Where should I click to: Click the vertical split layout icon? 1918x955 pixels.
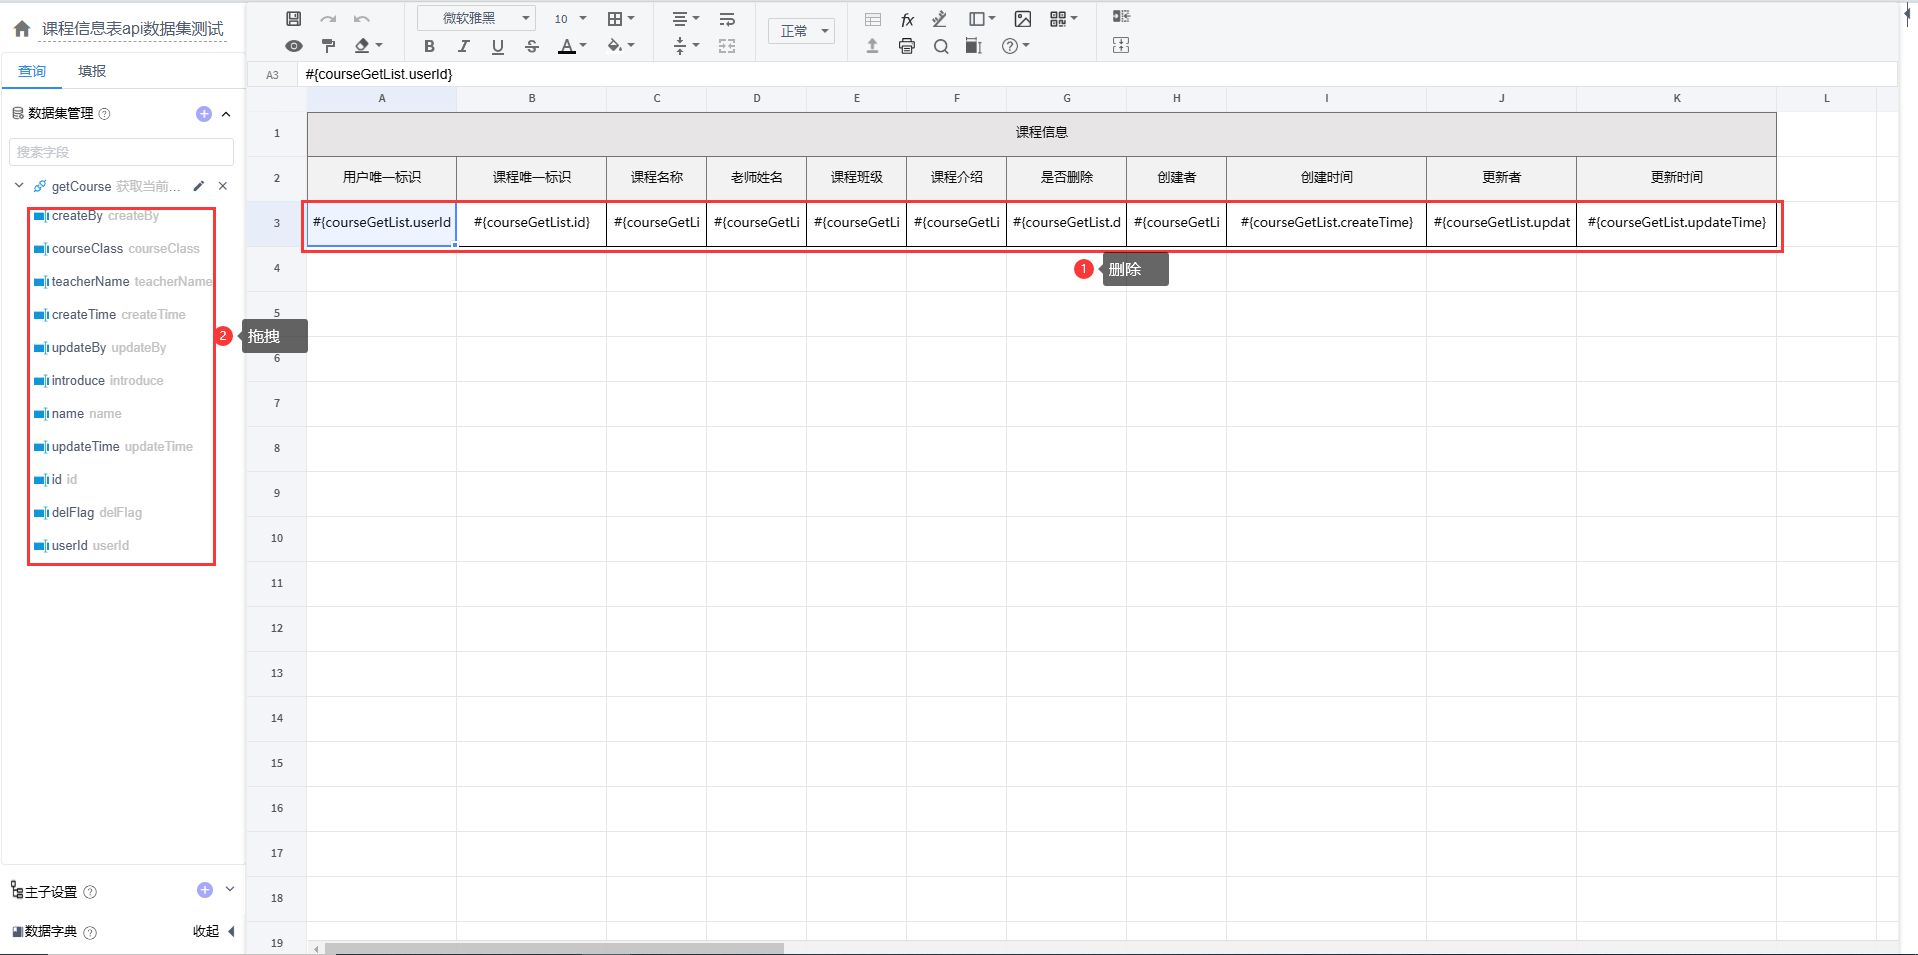click(1121, 45)
